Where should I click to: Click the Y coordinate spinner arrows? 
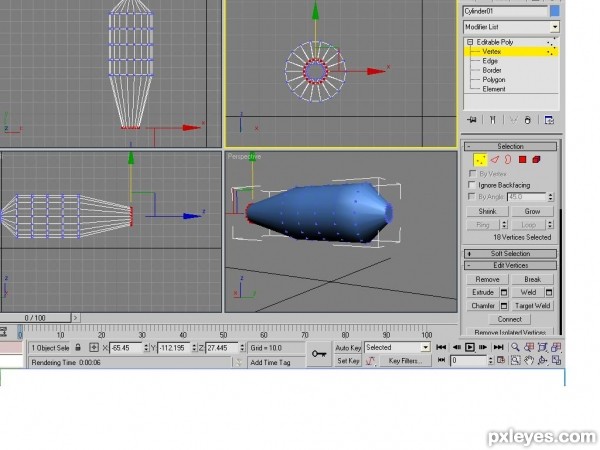[x=194, y=348]
